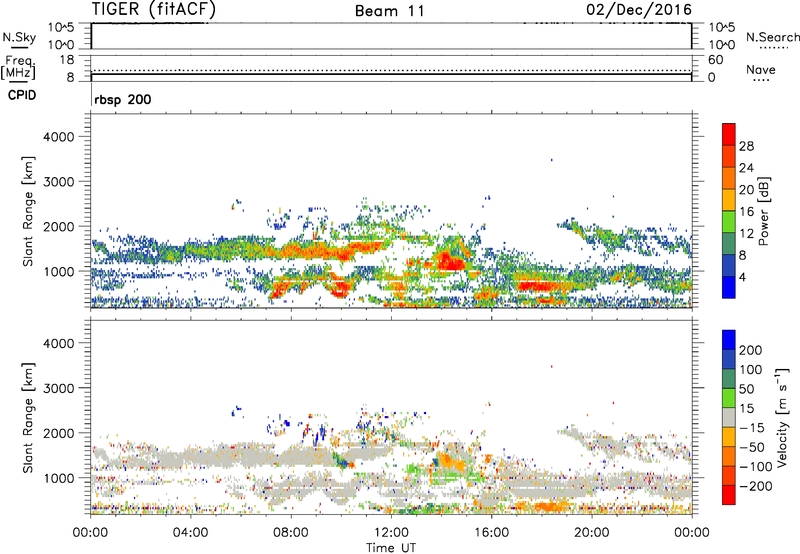Screen dimensions: 800x554
Task: Click the velocity colorbar value '50'
Action: (x=747, y=389)
